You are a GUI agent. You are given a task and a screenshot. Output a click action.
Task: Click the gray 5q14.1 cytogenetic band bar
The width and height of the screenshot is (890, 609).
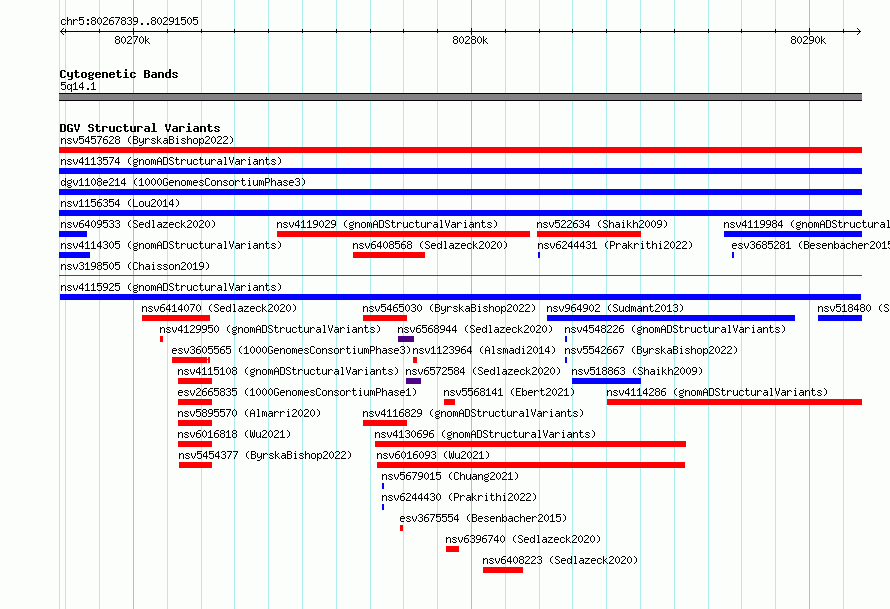[x=460, y=97]
